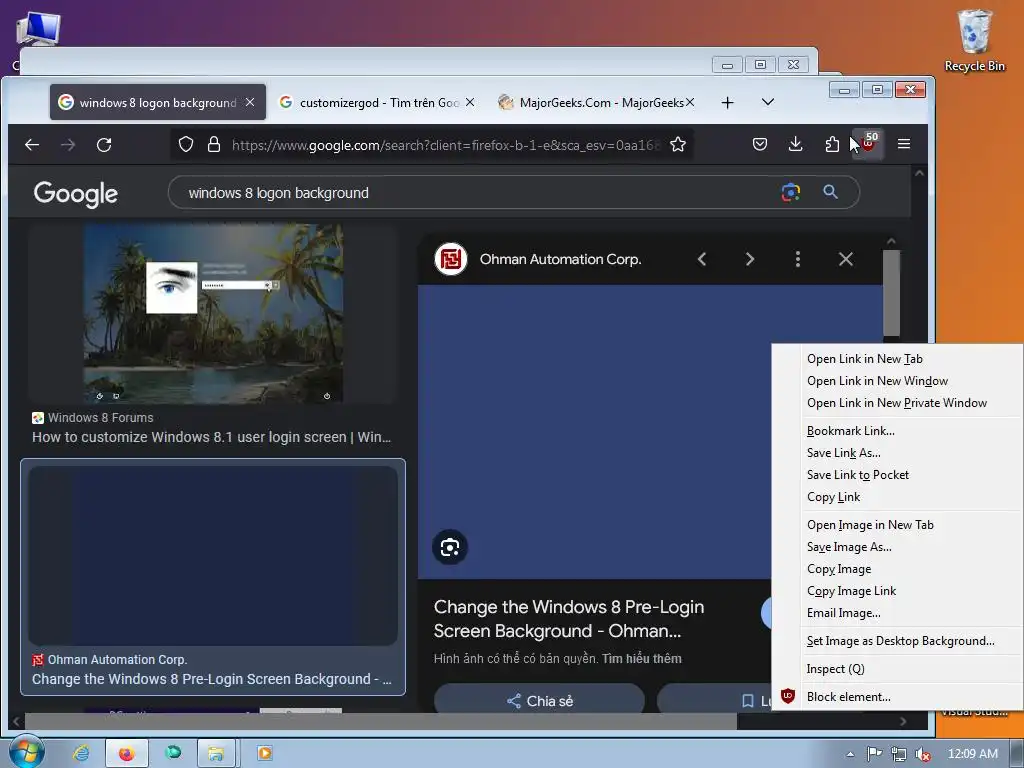Open a new tab with plus button
The height and width of the screenshot is (768, 1024).
click(728, 103)
